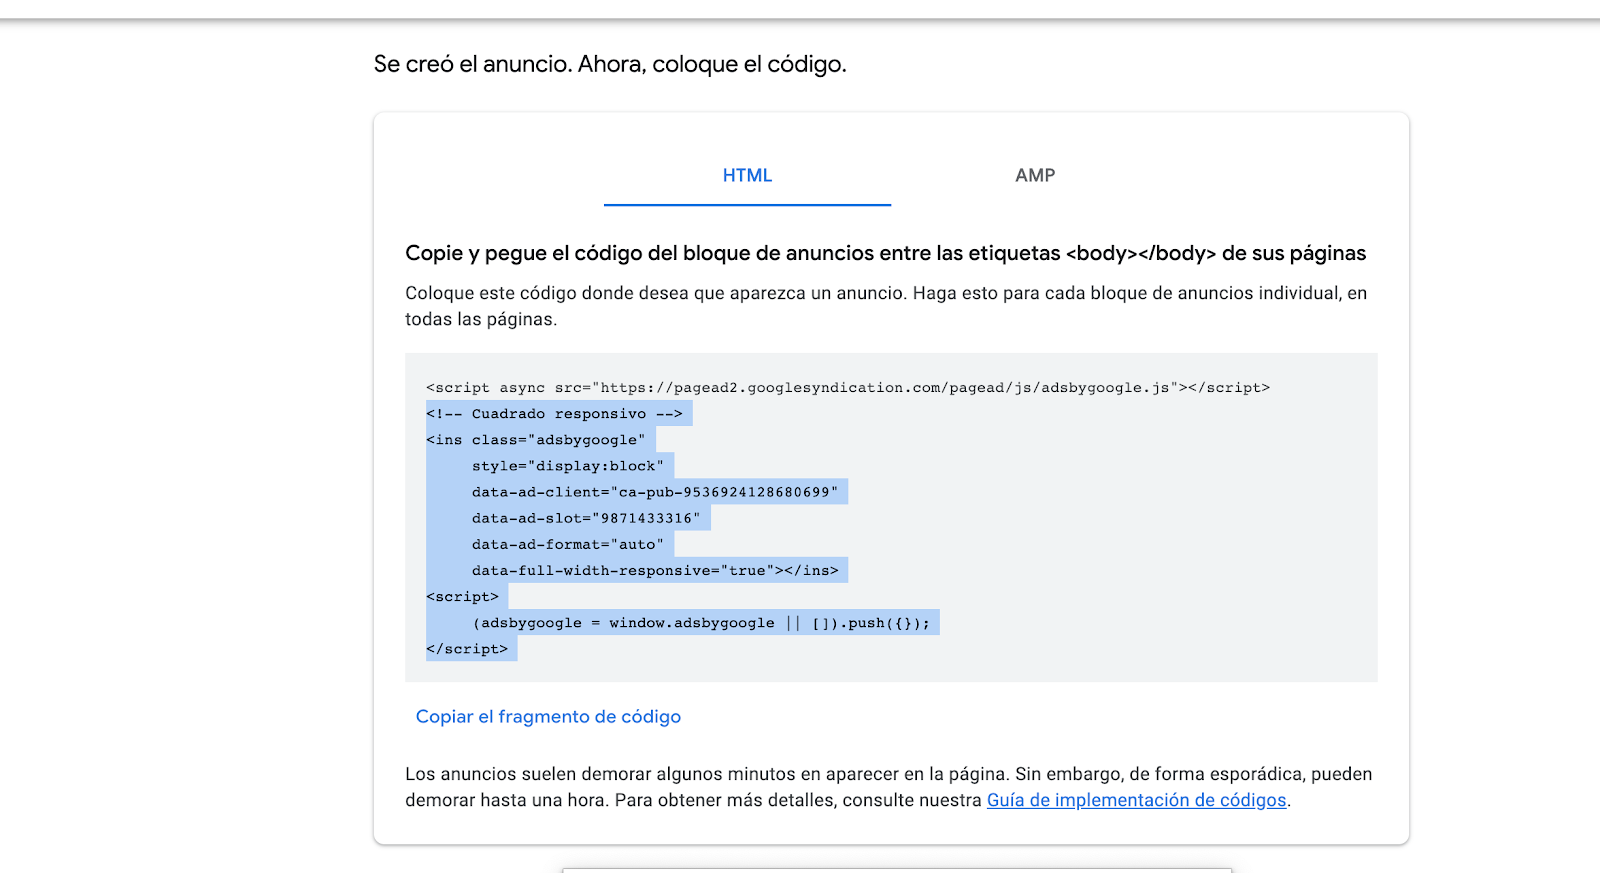Click the data-full-width-responsive code line
Image resolution: width=1600 pixels, height=873 pixels.
655,570
